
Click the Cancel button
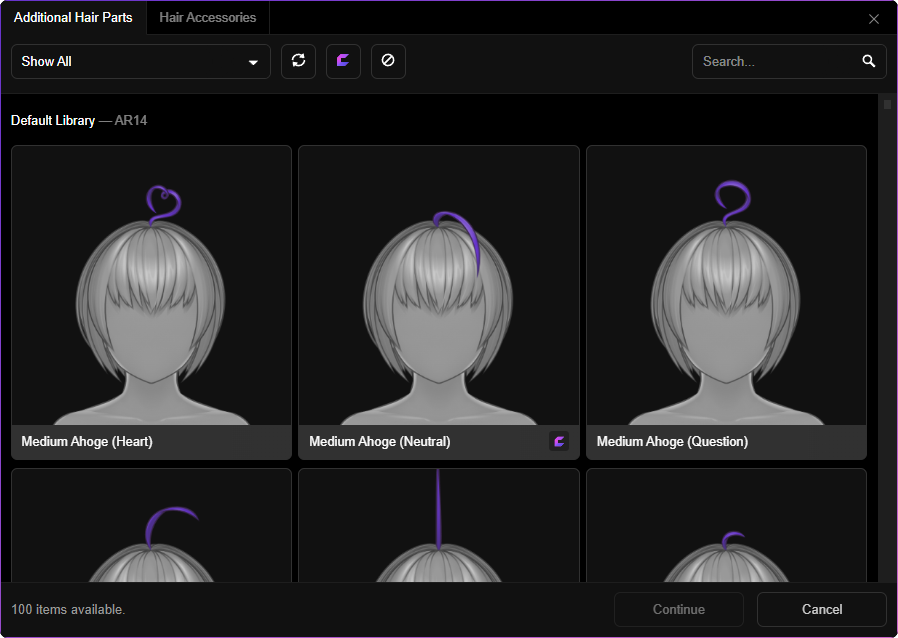coord(822,609)
